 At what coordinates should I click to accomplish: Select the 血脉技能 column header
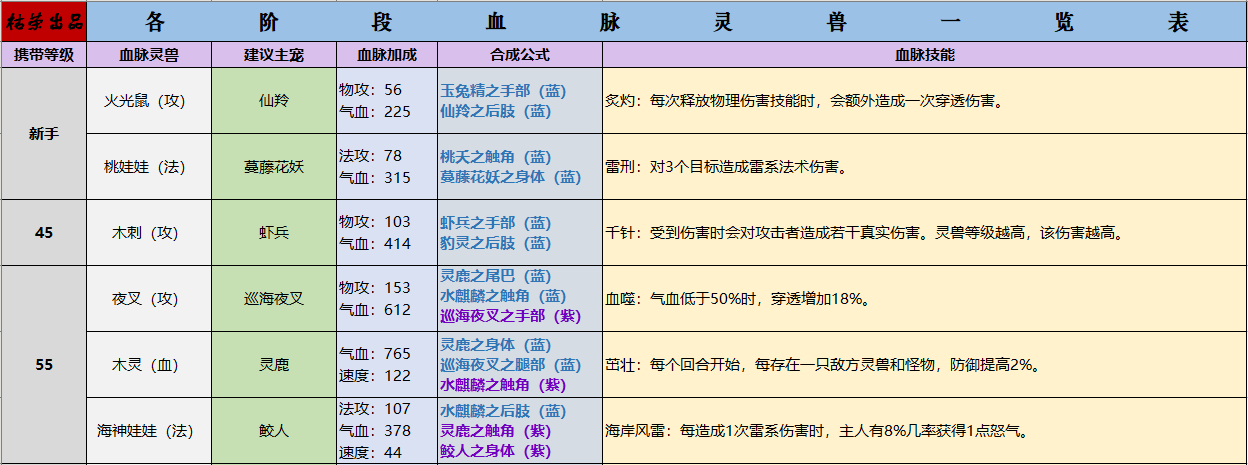coord(924,55)
